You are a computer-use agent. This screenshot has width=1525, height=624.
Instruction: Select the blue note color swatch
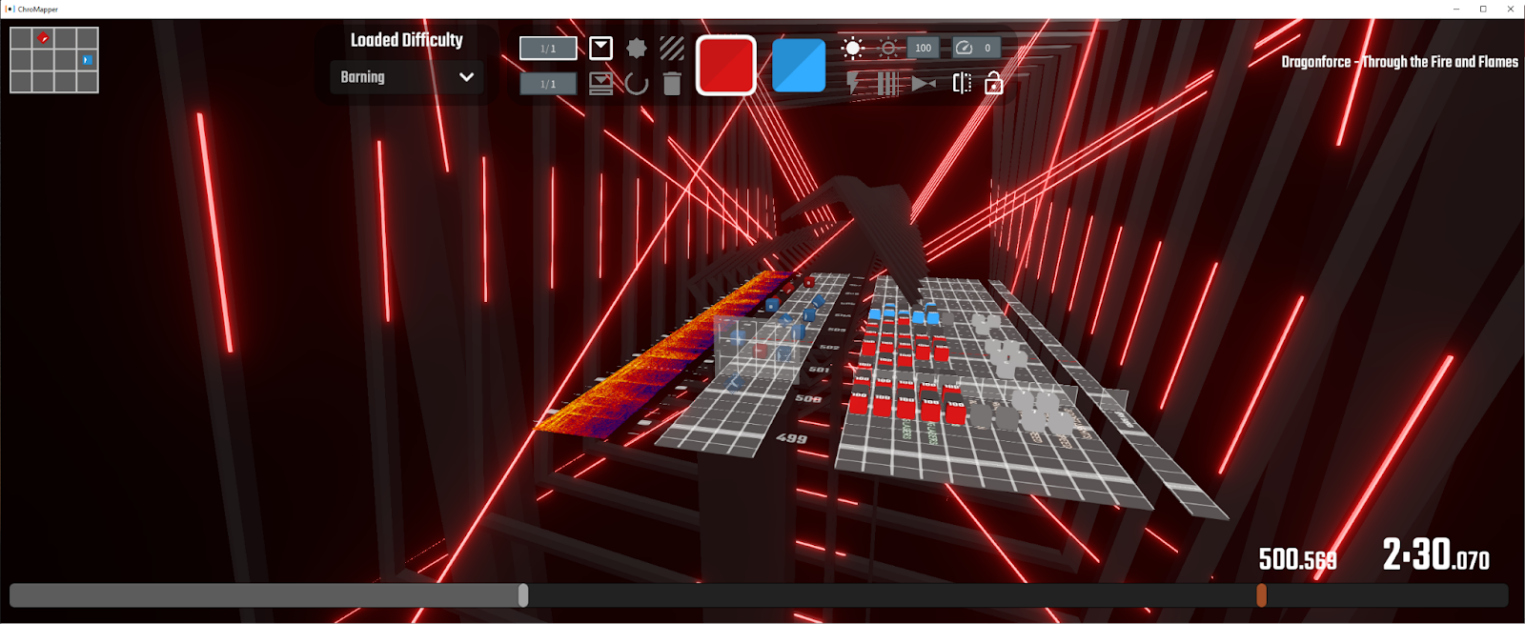pos(798,66)
